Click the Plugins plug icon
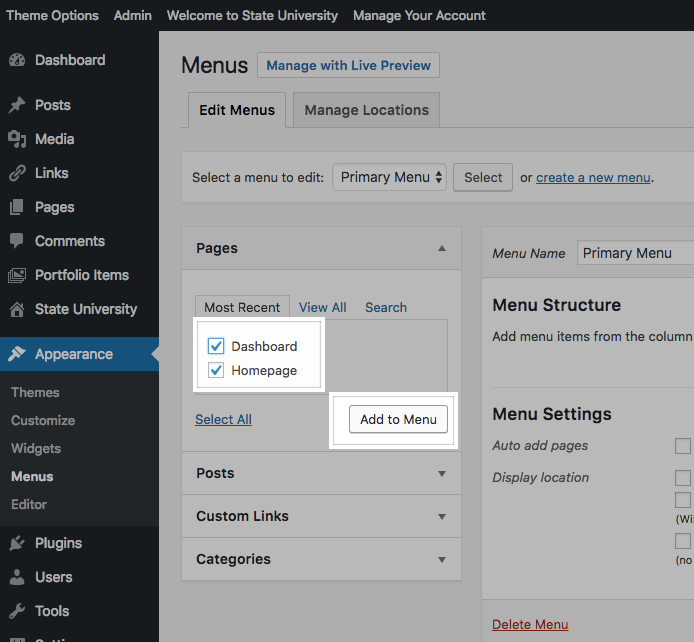The width and height of the screenshot is (694, 642). [17, 543]
